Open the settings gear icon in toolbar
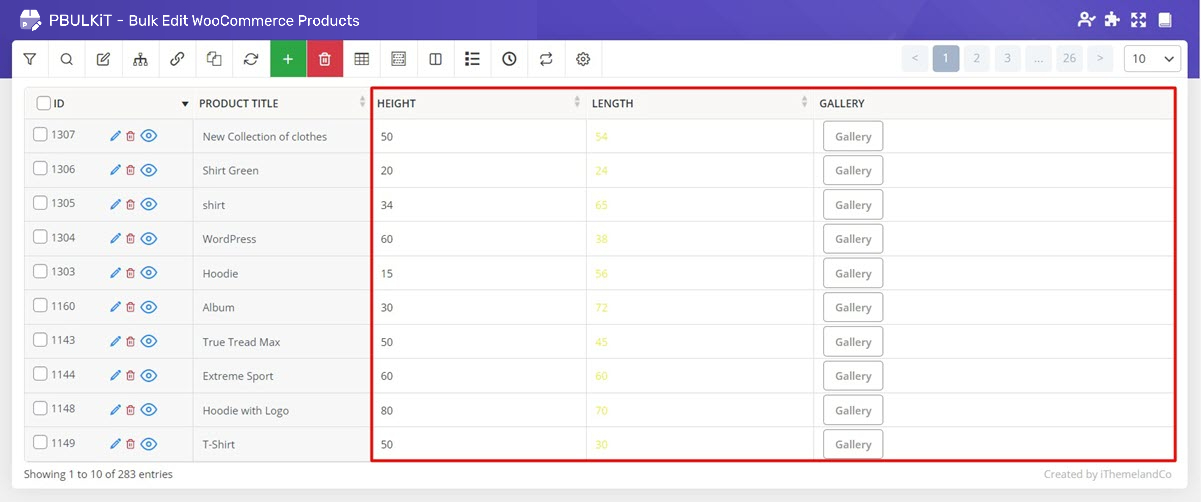Viewport: 1201px width, 502px height. [583, 59]
